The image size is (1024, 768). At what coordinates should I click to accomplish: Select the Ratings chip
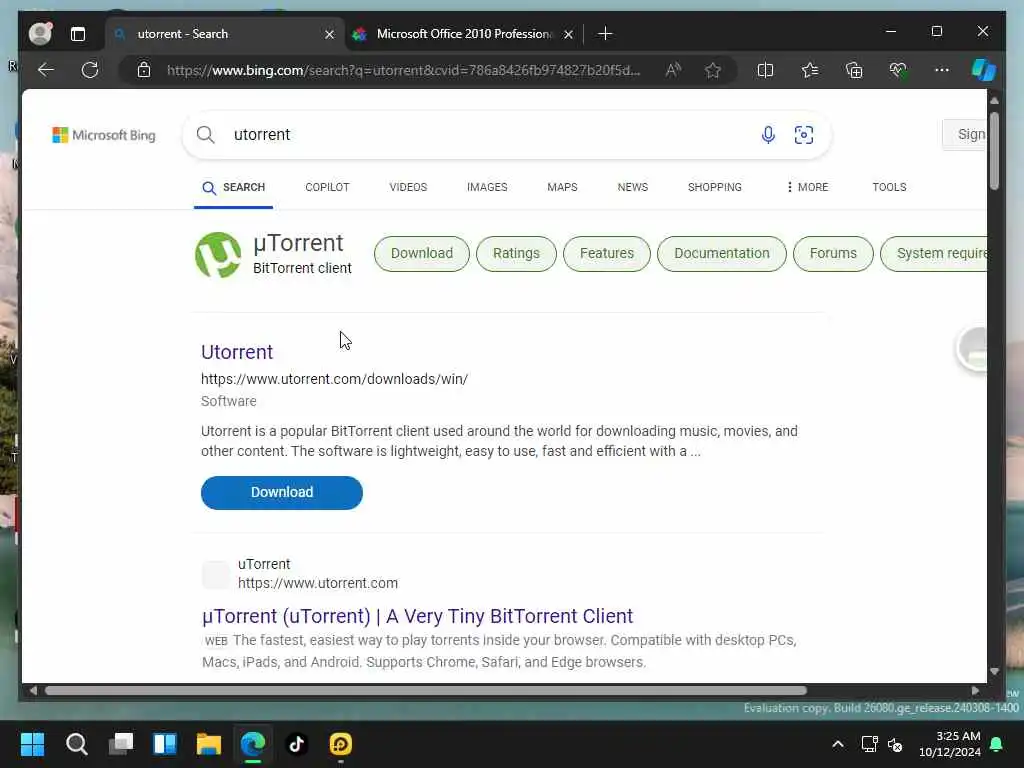tap(517, 253)
